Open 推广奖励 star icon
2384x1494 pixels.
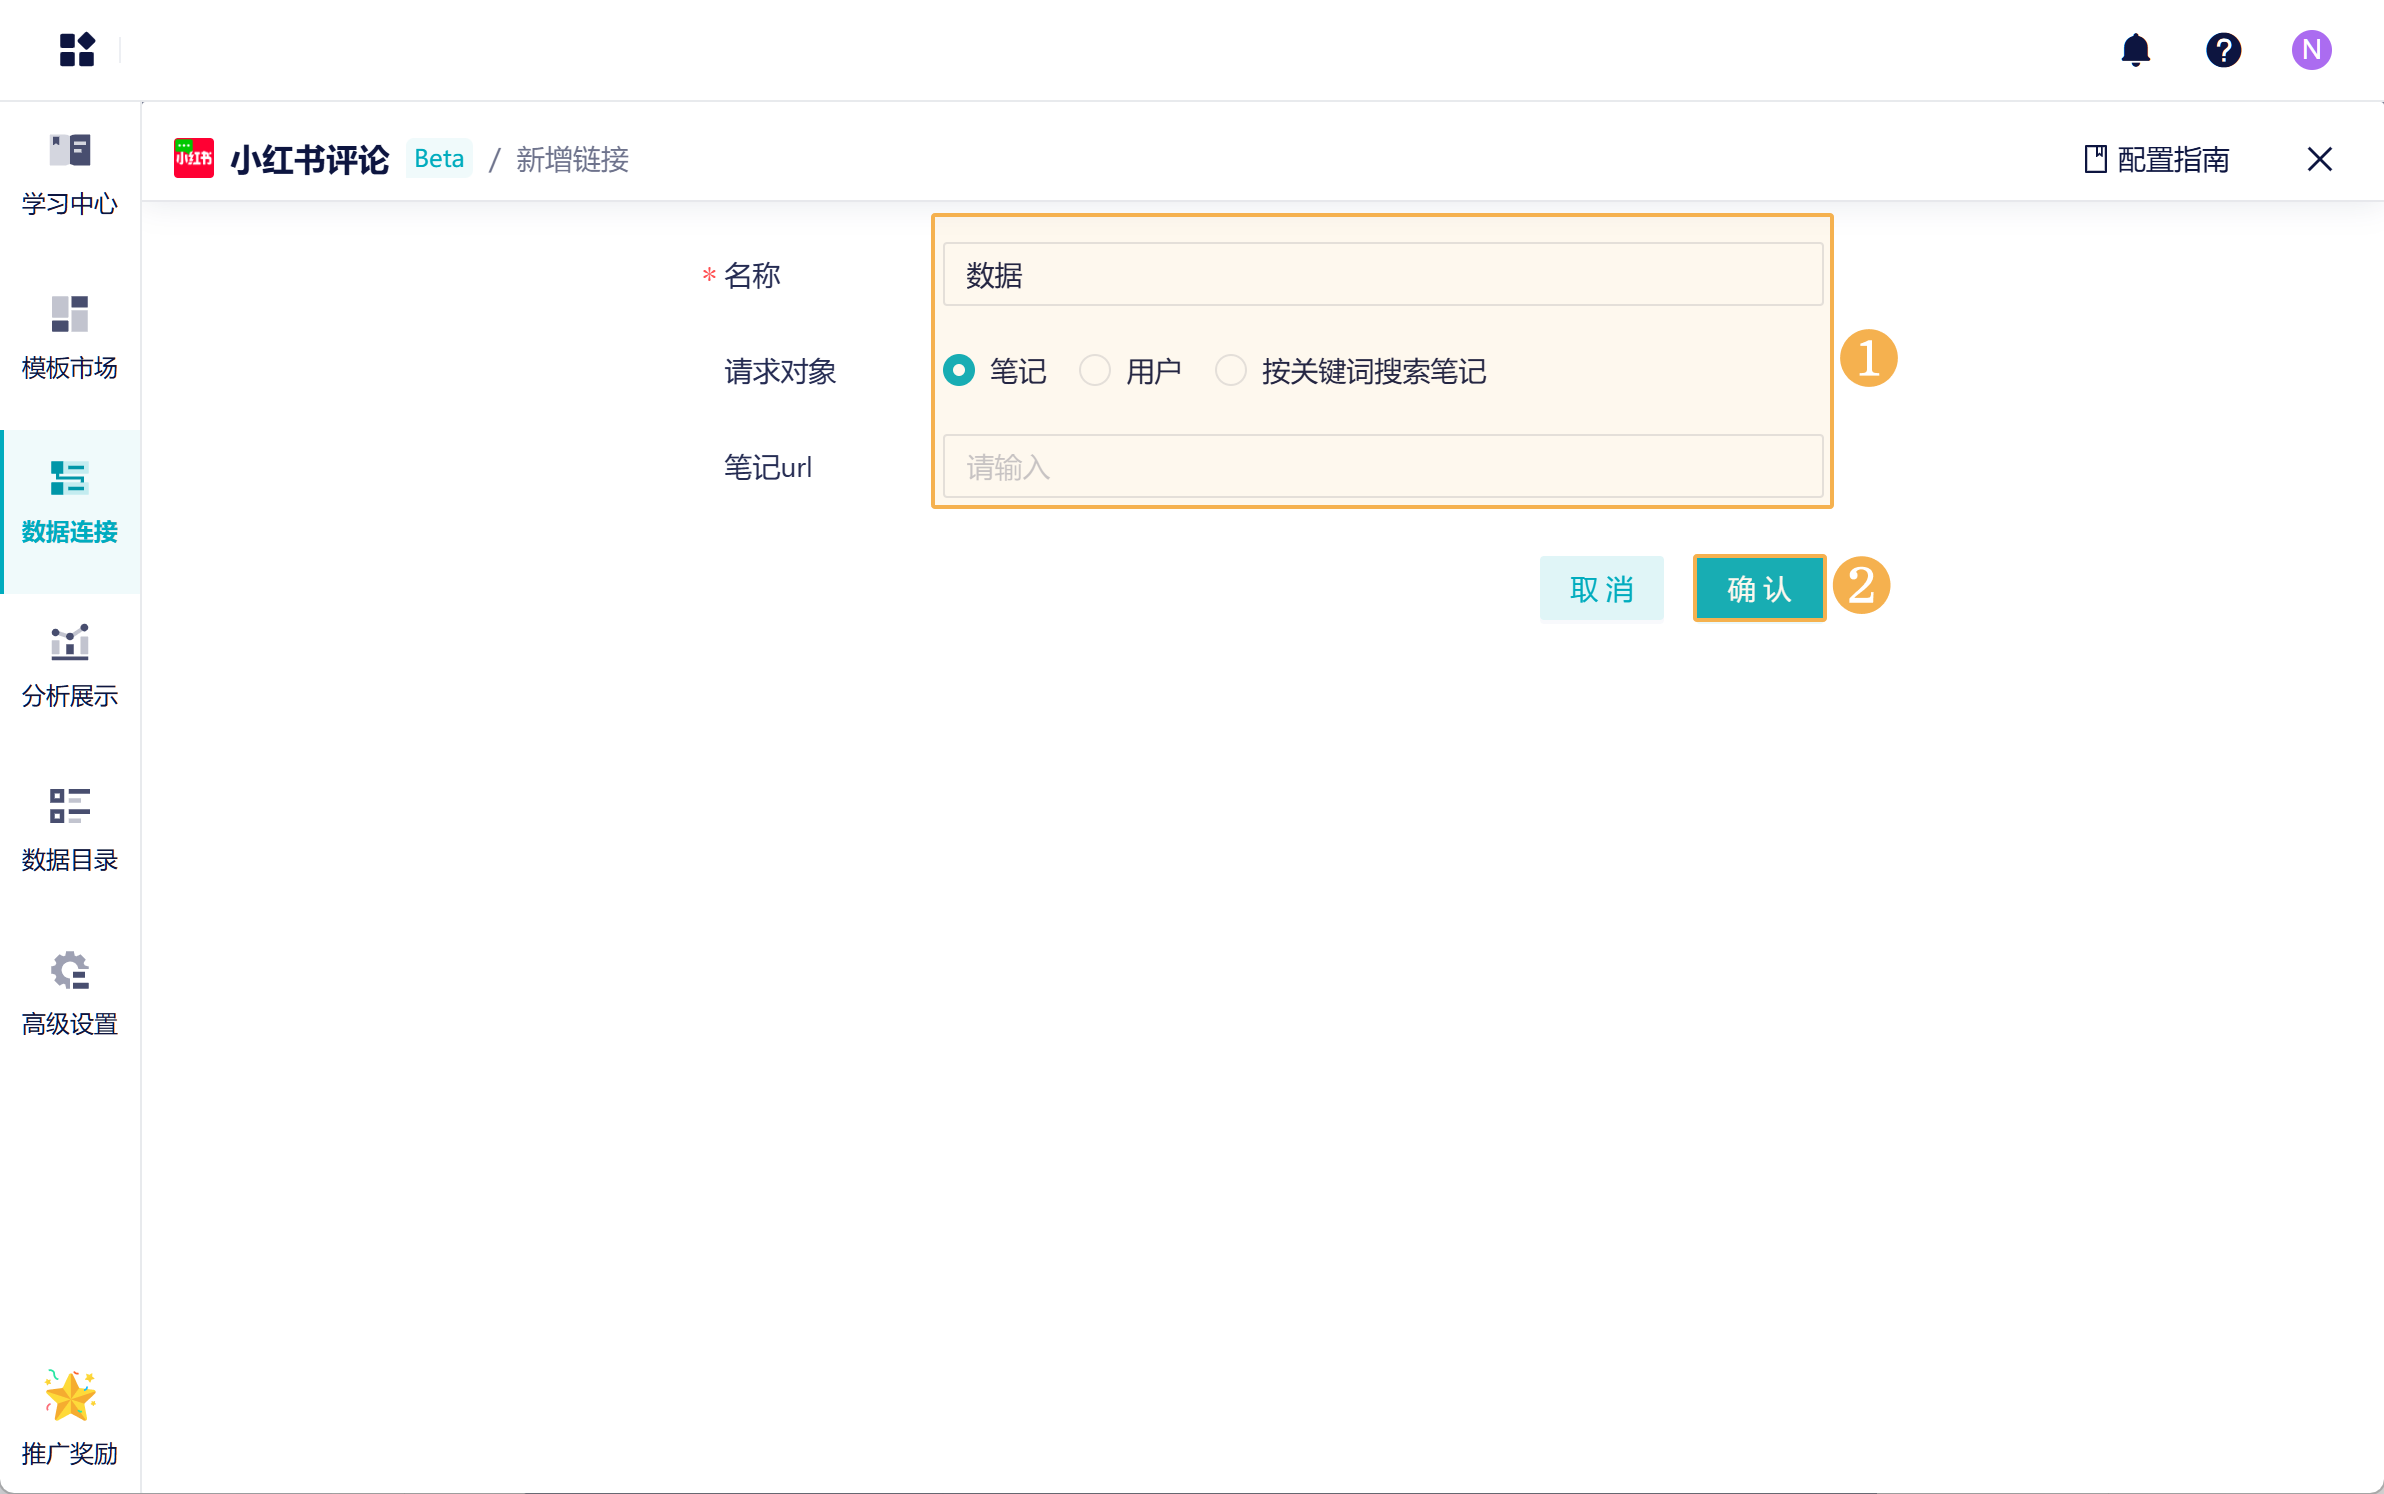(x=70, y=1396)
